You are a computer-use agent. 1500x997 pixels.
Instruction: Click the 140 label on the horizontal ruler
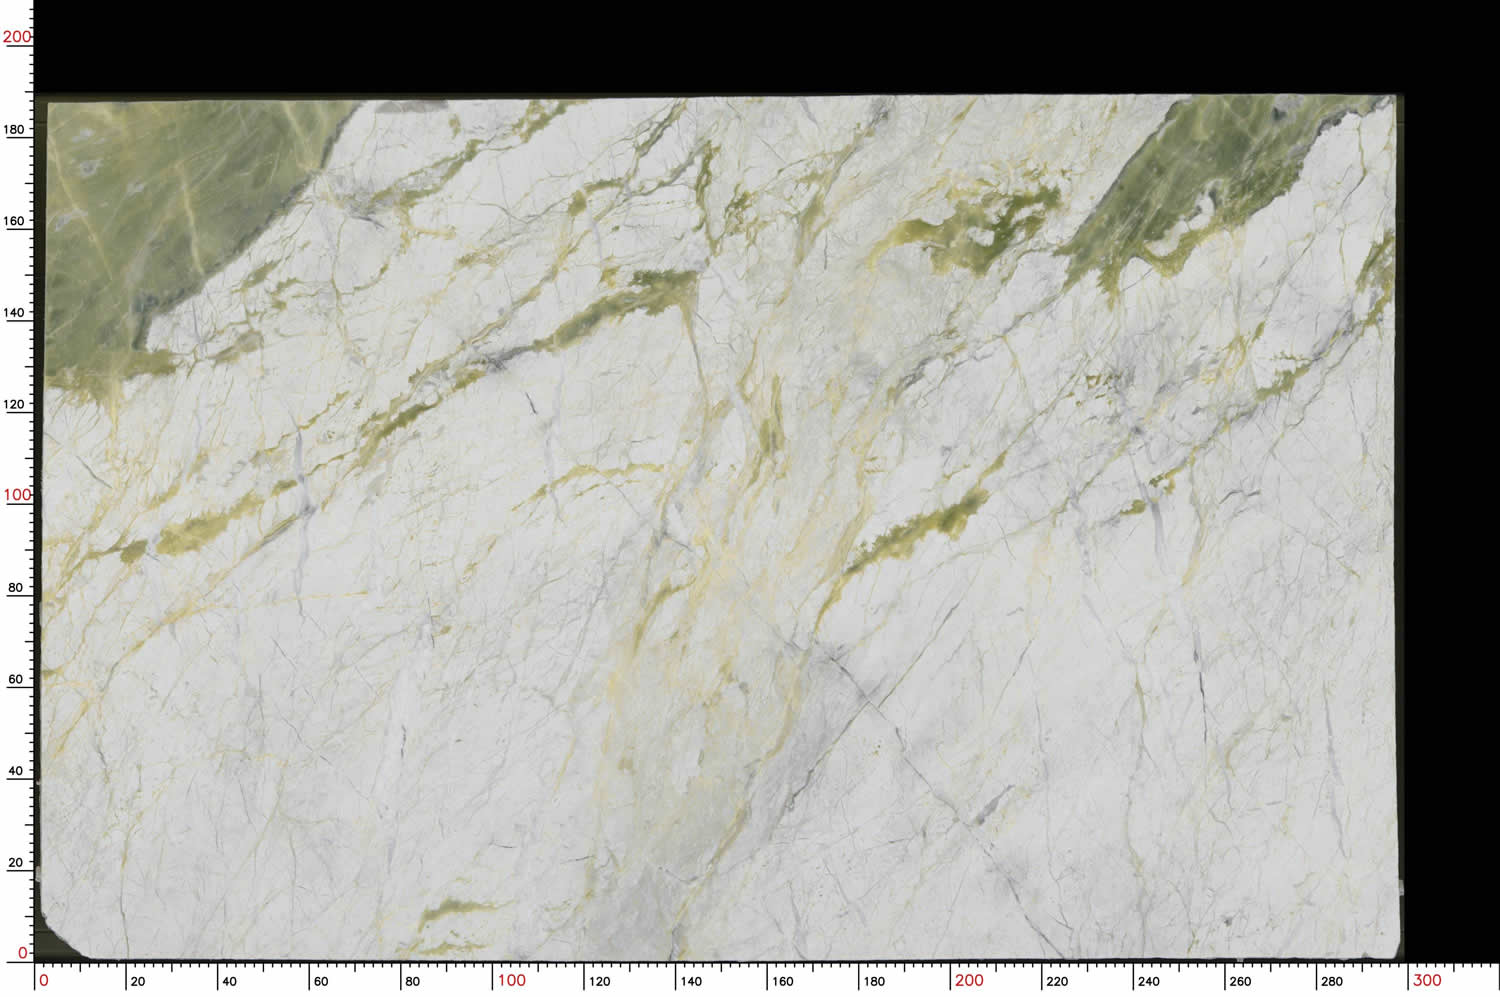[691, 981]
